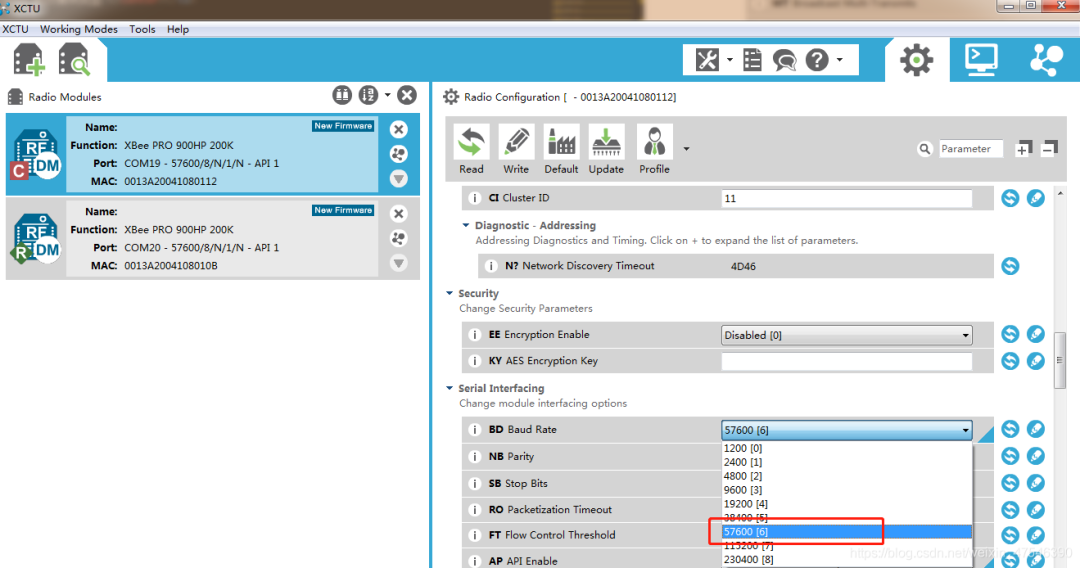Collapse the Serial Interfacing section
This screenshot has width=1080, height=568.
click(449, 388)
